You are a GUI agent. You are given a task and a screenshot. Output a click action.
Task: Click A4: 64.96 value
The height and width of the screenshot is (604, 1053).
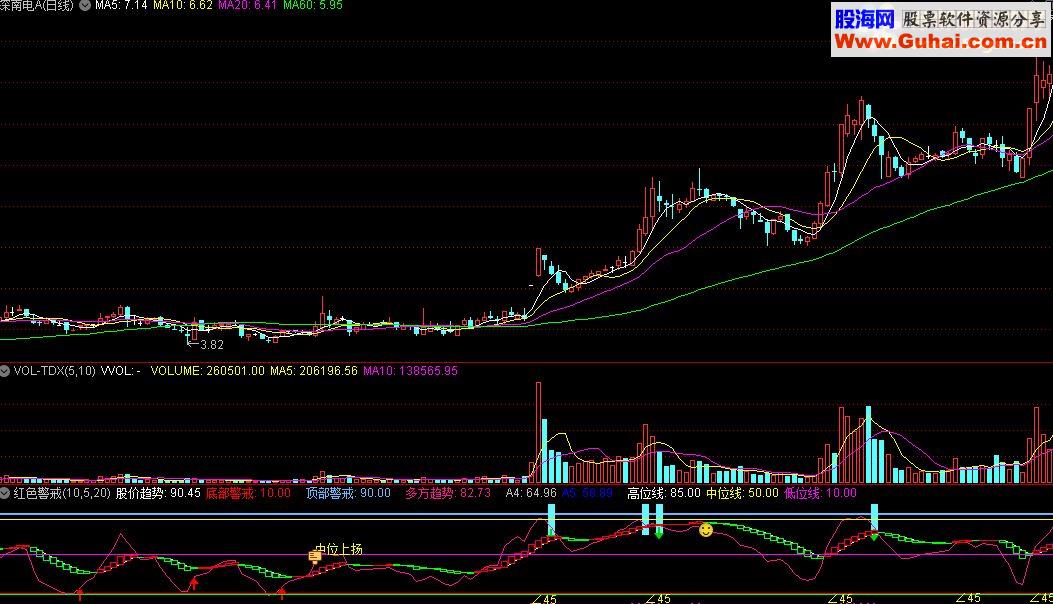tap(531, 493)
